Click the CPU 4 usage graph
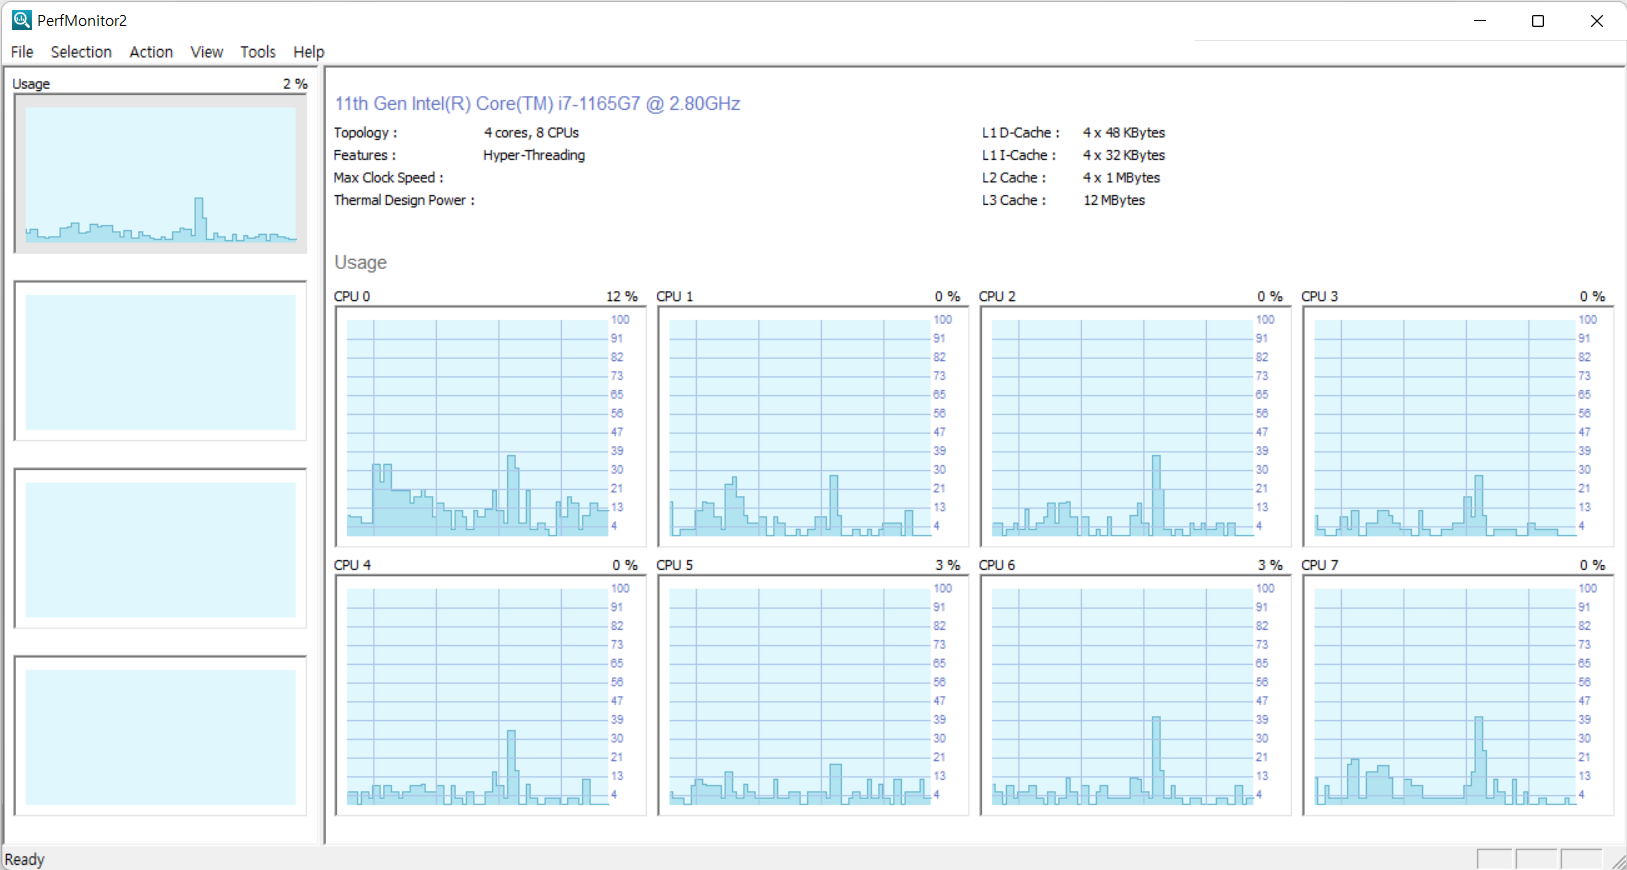Image resolution: width=1627 pixels, height=870 pixels. [x=490, y=695]
